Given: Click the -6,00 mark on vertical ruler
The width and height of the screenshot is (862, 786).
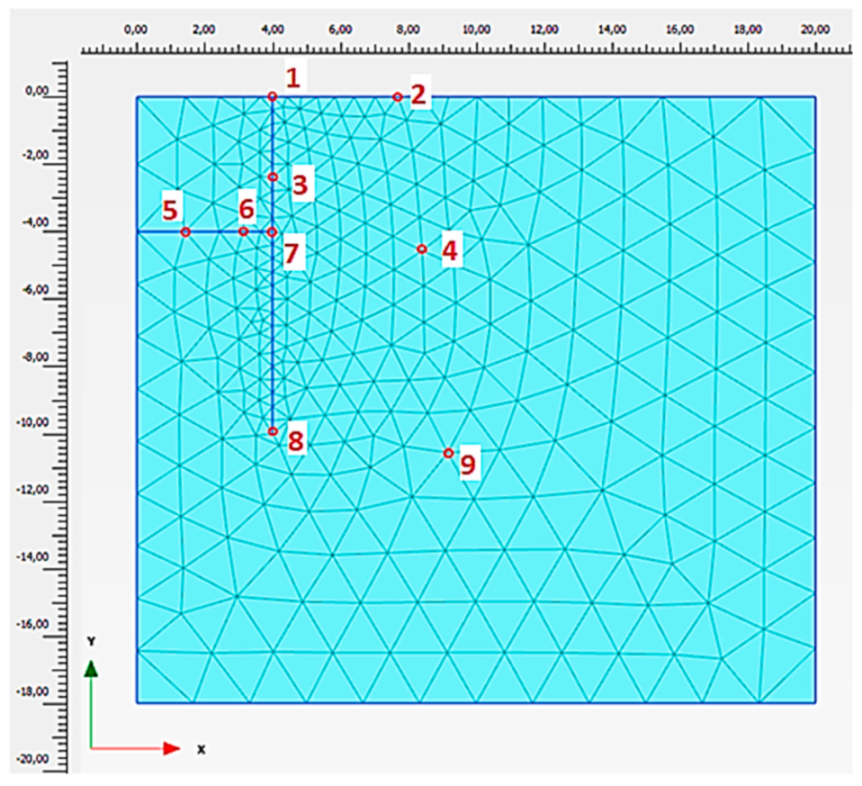Looking at the screenshot, I should click(x=36, y=290).
